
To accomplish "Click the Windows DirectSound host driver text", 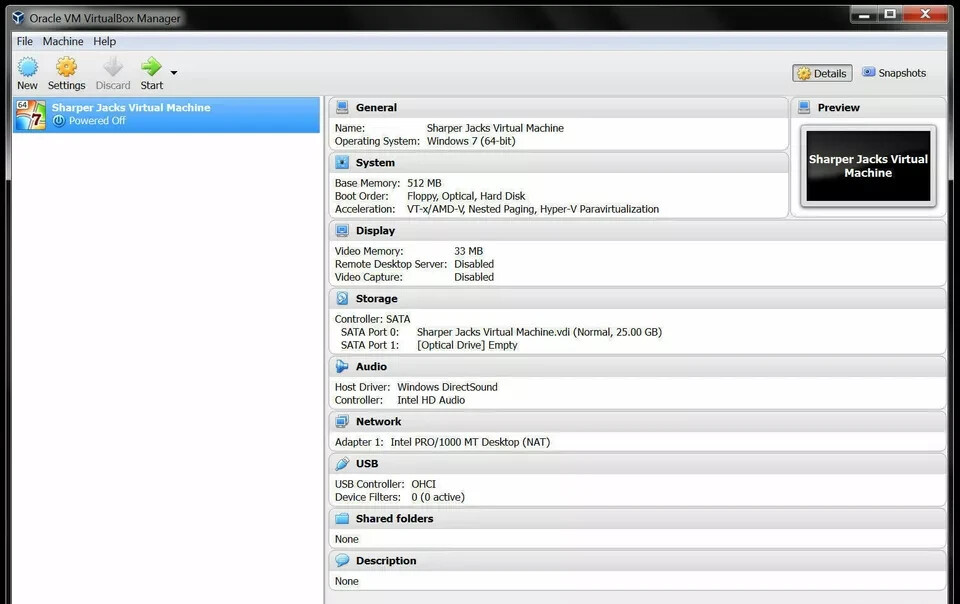I will click(x=447, y=387).
